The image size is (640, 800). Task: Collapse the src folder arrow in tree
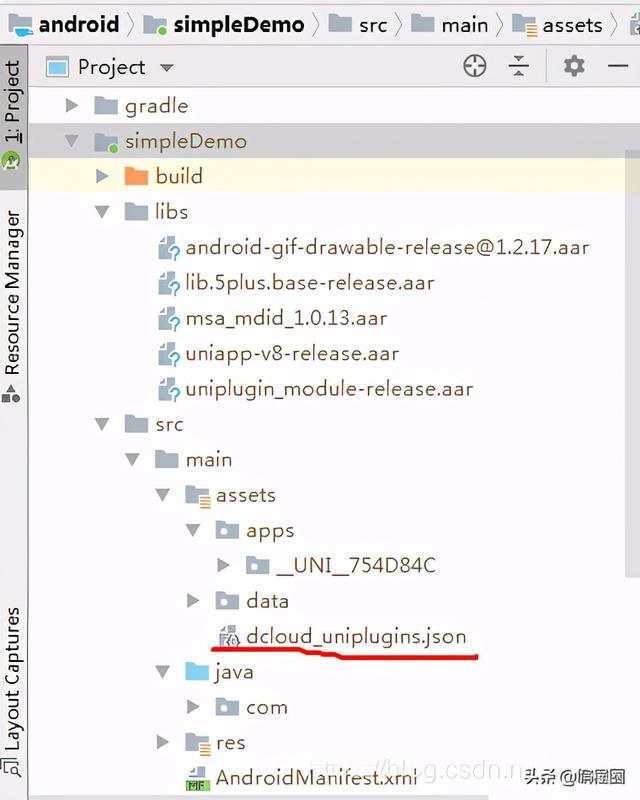(102, 423)
